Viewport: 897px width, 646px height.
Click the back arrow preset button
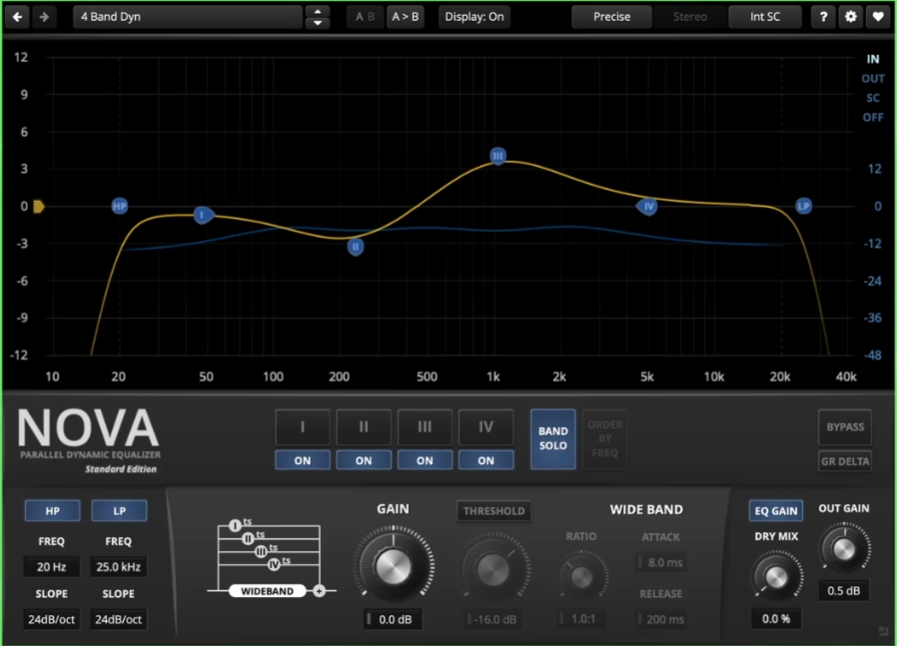pyautogui.click(x=17, y=17)
